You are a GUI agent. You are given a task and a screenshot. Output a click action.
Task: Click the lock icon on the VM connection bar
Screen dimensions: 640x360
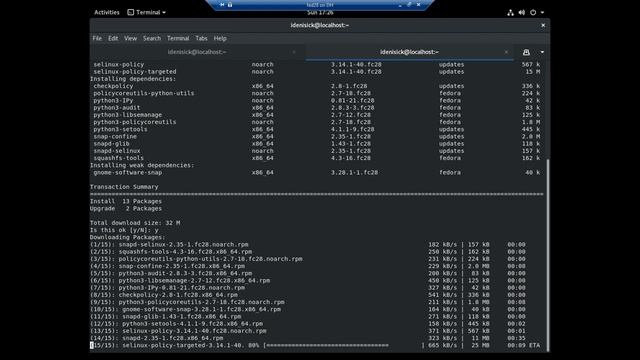[230, 4]
